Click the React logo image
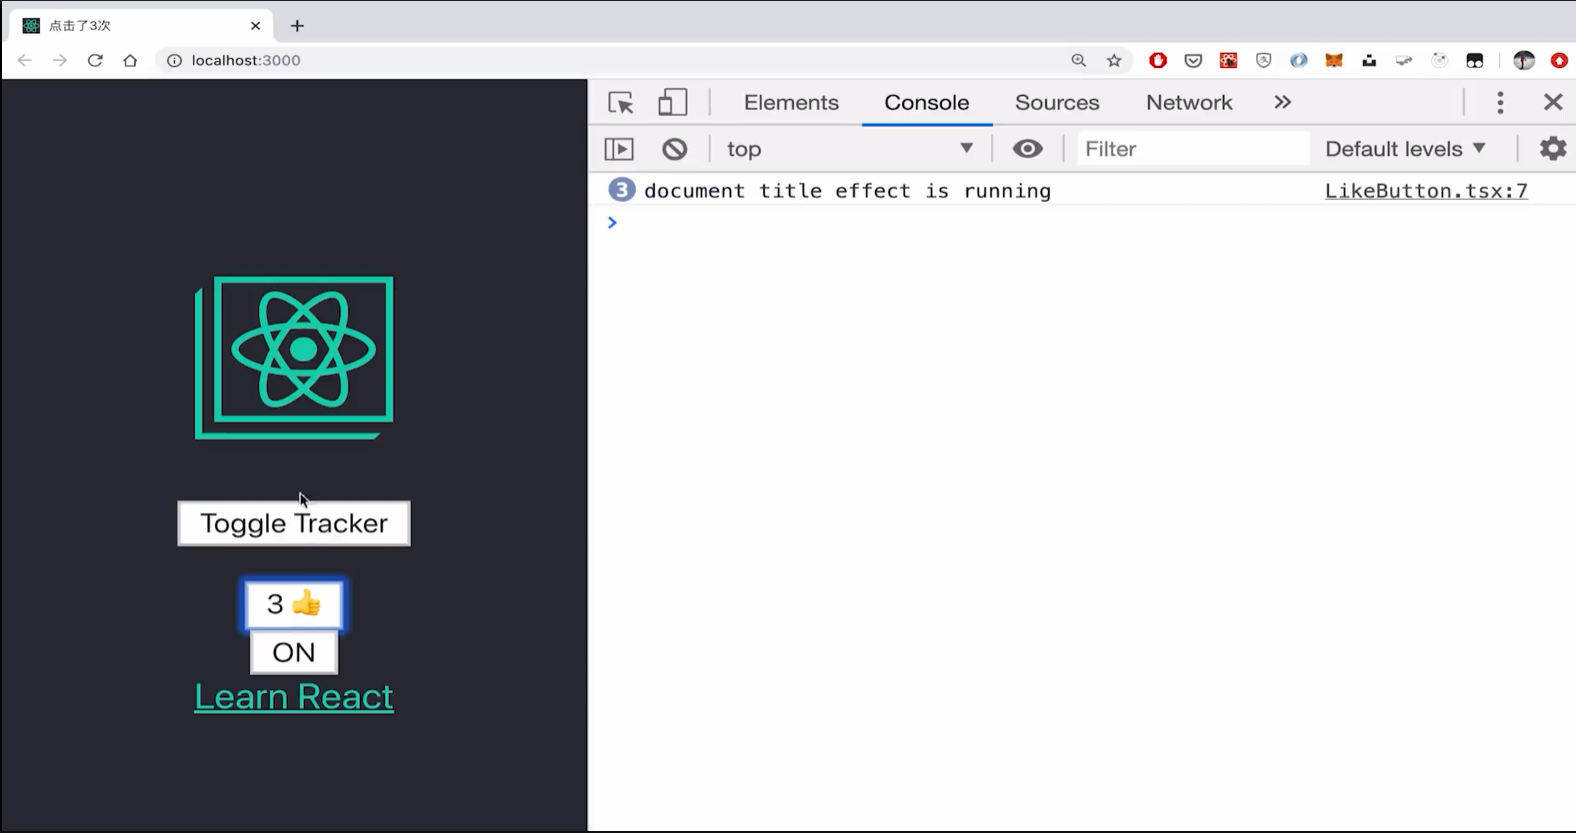Viewport: 1576px width, 833px height. tap(294, 357)
